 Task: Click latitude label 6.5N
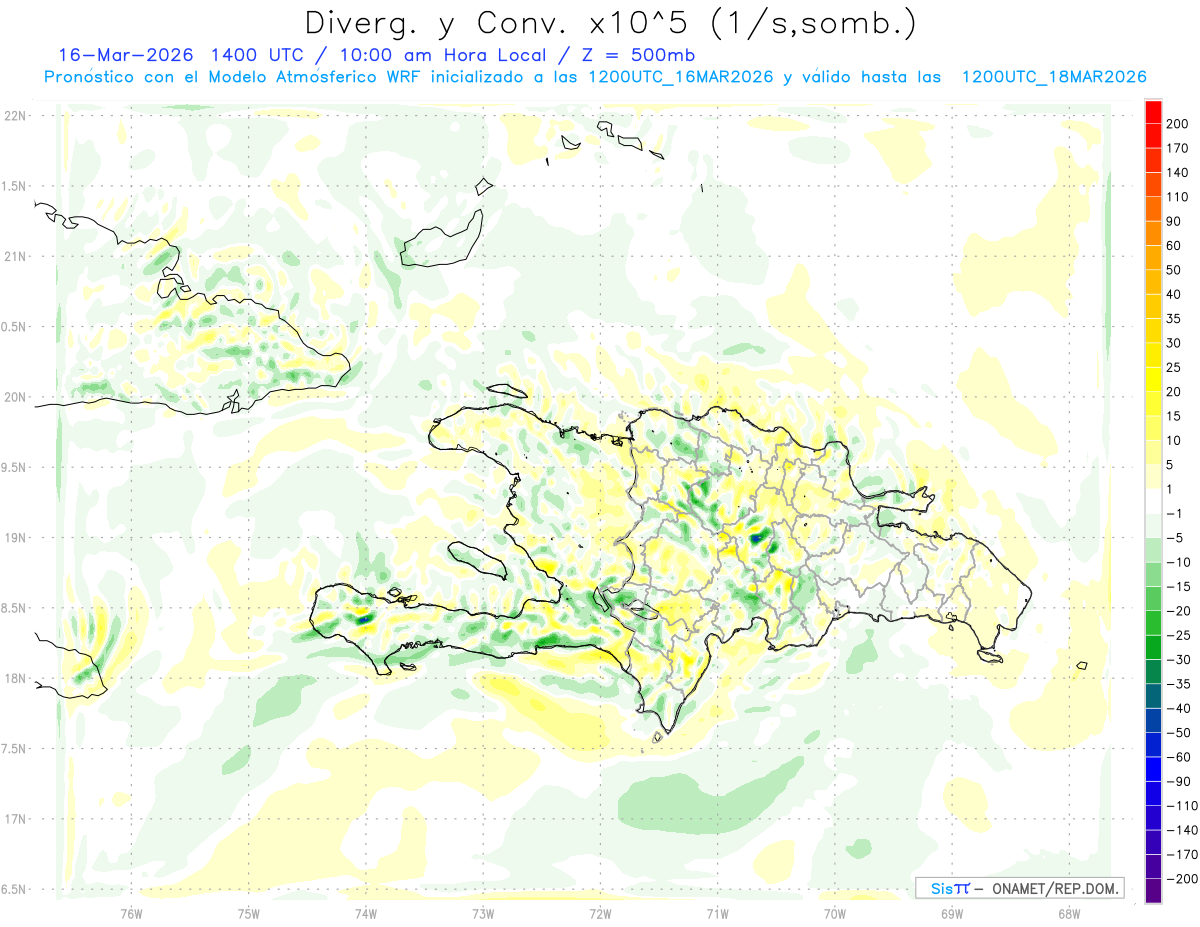pos(15,889)
